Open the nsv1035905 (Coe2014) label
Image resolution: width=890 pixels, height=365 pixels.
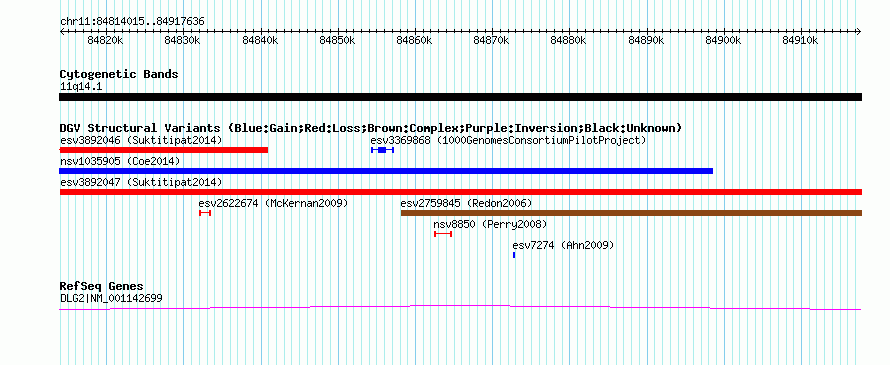(x=120, y=161)
